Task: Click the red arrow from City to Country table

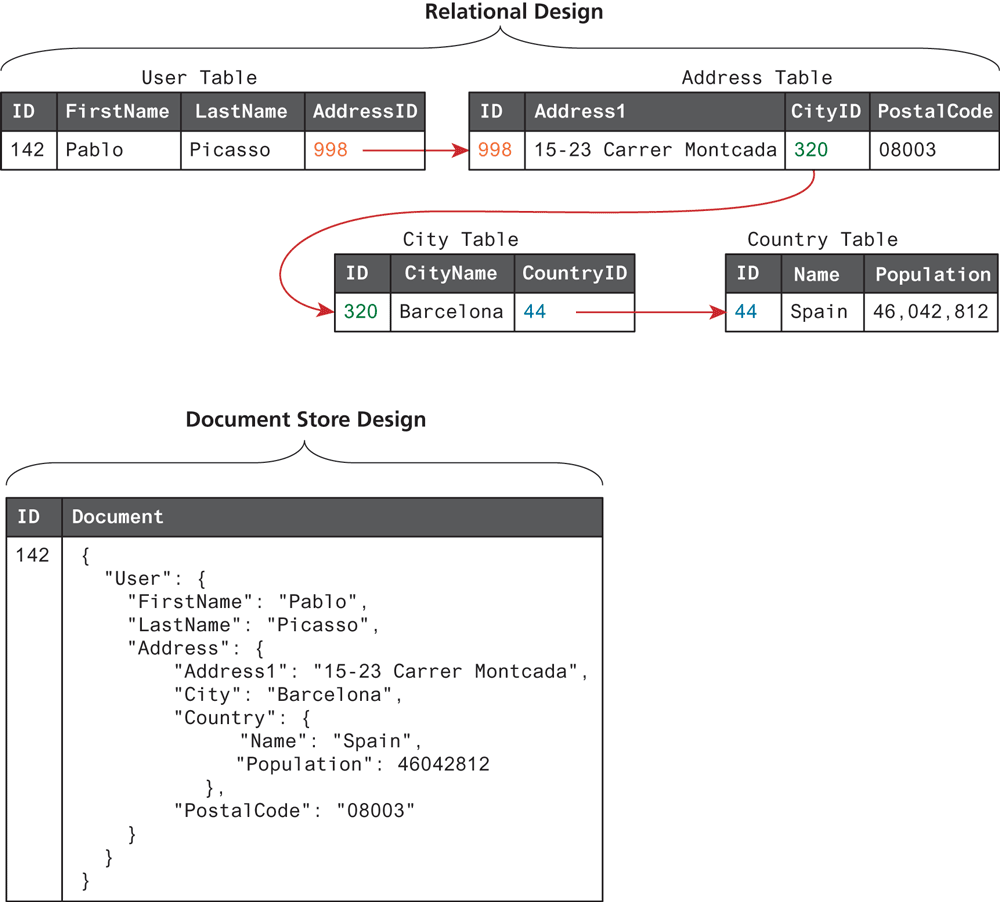Action: [650, 313]
